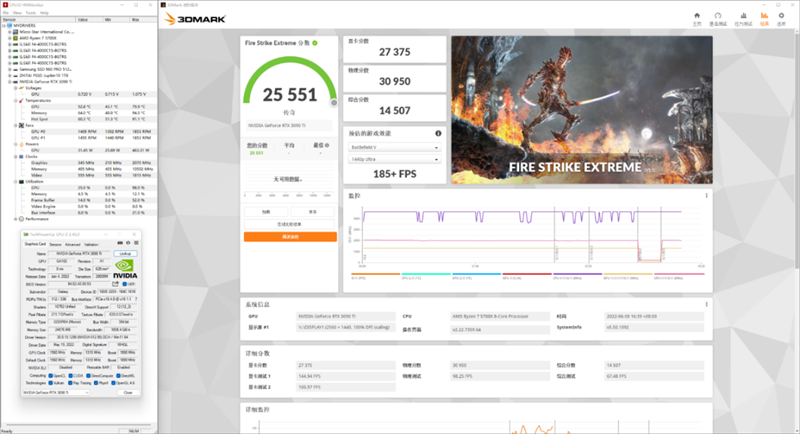The width and height of the screenshot is (800, 434).
Task: Click the Fire Strike Extreme banner image
Action: click(x=582, y=110)
